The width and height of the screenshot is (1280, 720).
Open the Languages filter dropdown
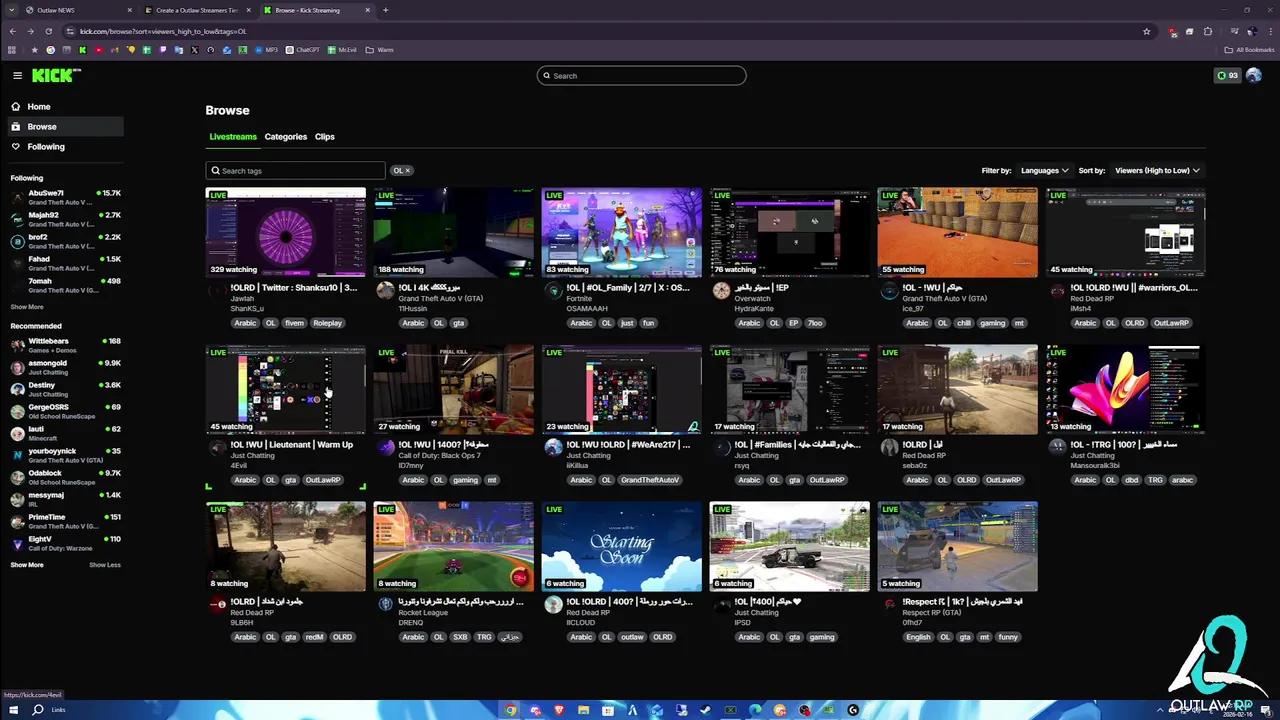(1044, 170)
